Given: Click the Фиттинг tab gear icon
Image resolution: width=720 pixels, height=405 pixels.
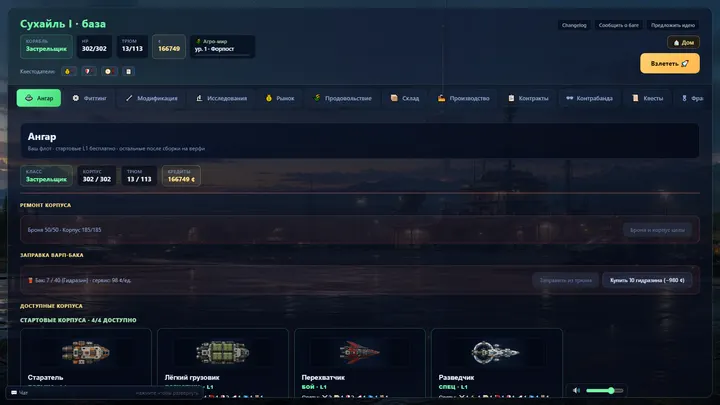Looking at the screenshot, I should point(76,98).
